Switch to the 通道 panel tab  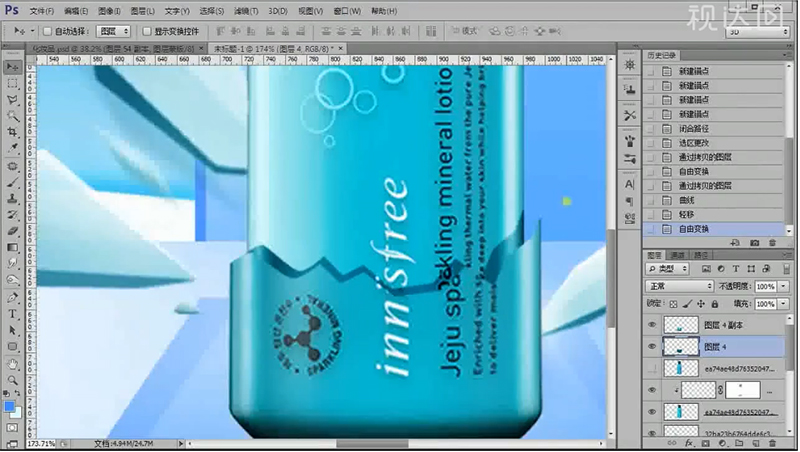[678, 255]
